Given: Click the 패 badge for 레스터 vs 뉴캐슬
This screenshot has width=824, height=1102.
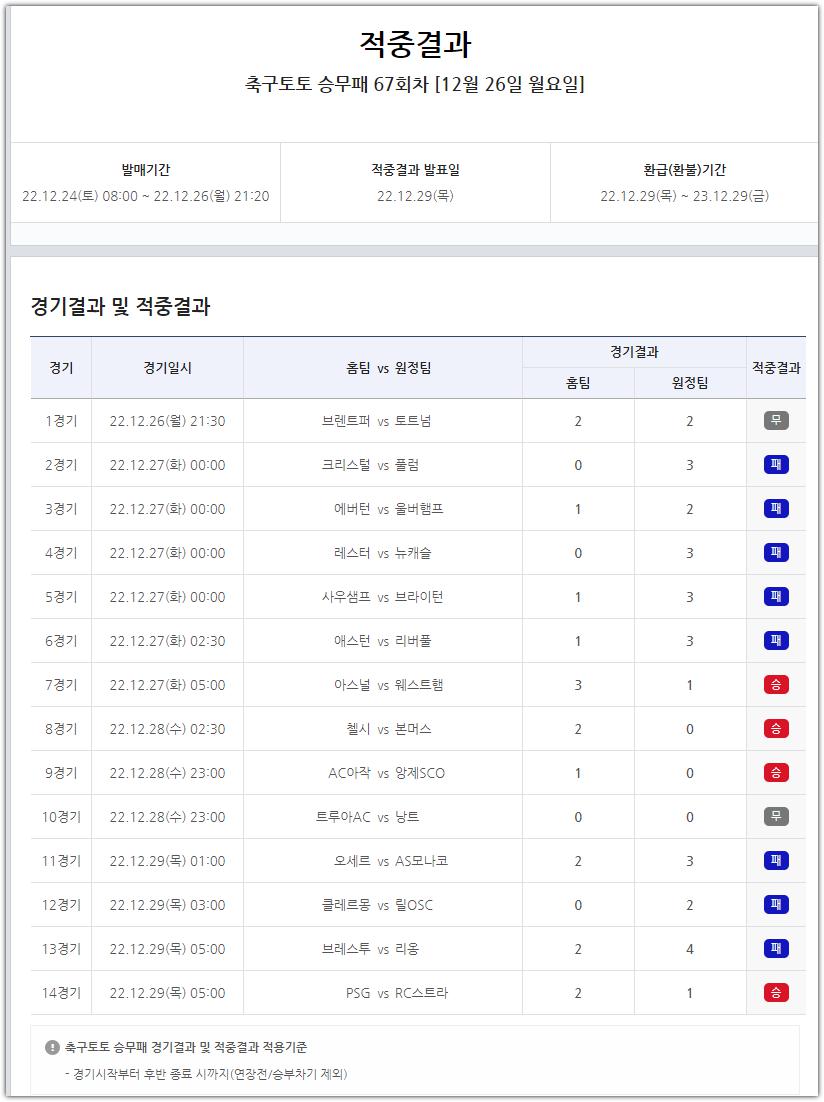Looking at the screenshot, I should click(775, 553).
